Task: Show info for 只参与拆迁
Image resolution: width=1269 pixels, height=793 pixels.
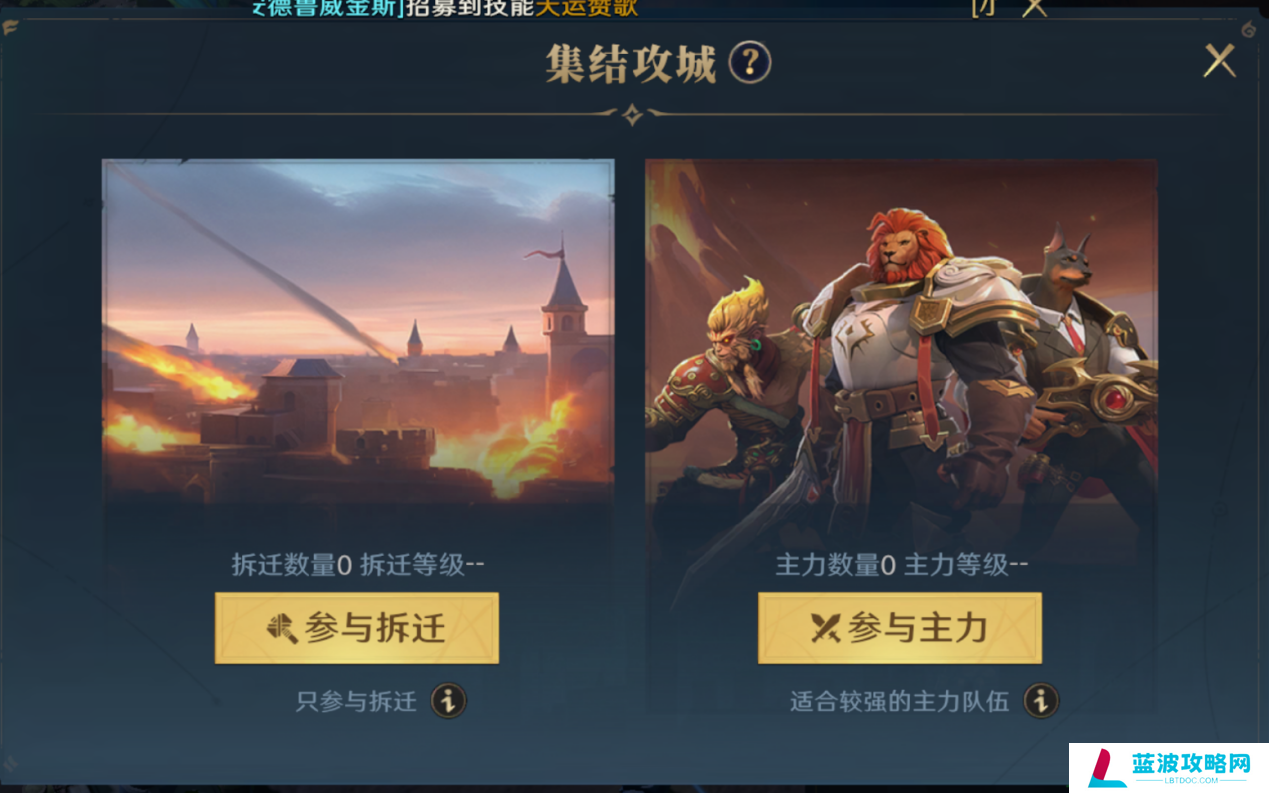Action: point(449,701)
